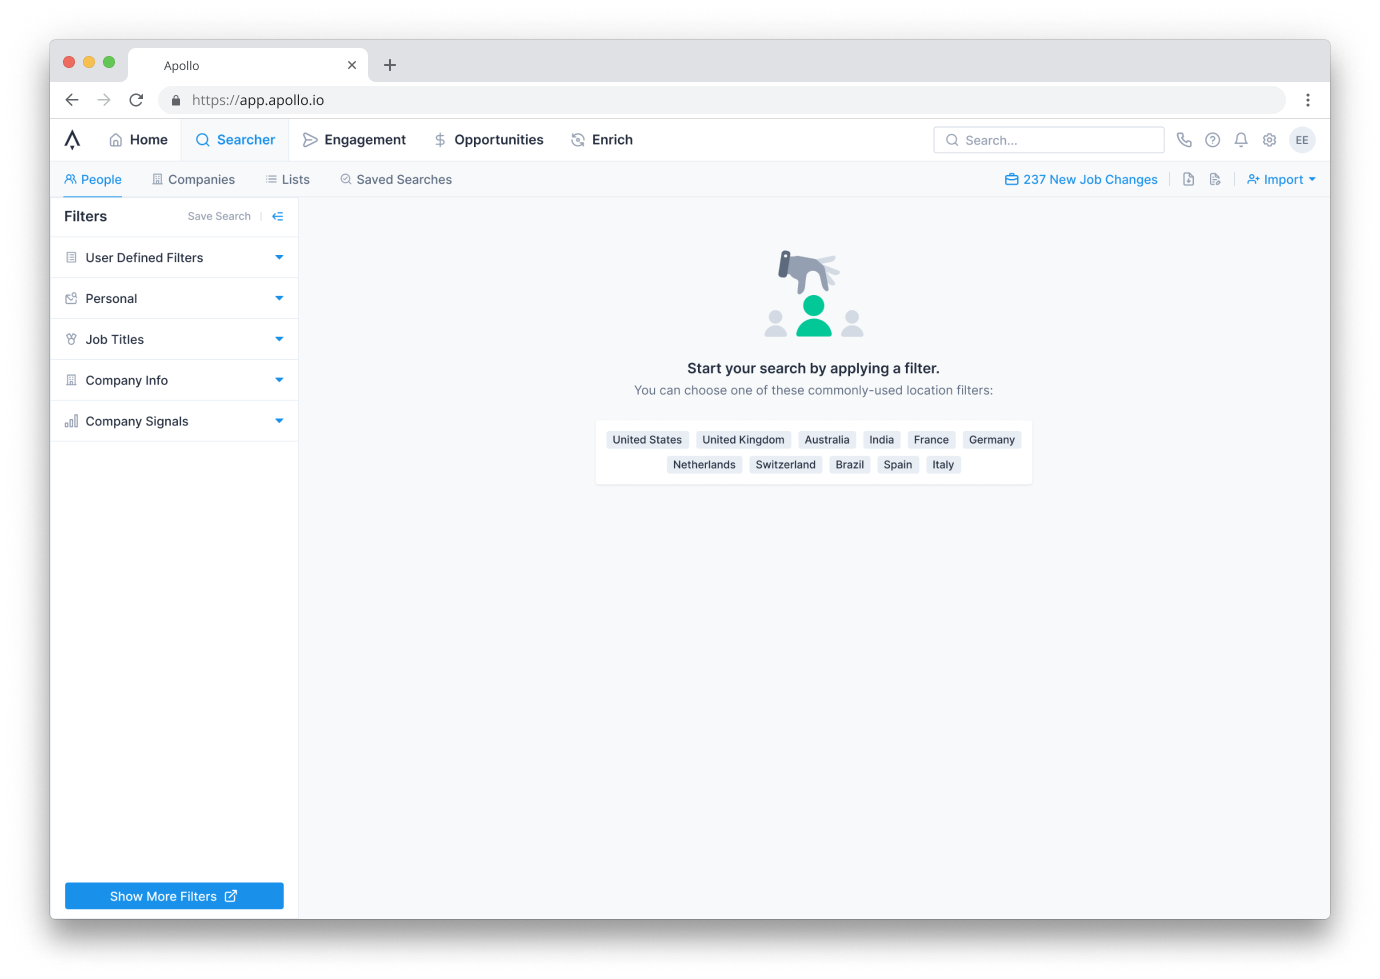This screenshot has width=1380, height=979.
Task: Expand User Defined Filters
Action: pyautogui.click(x=174, y=258)
